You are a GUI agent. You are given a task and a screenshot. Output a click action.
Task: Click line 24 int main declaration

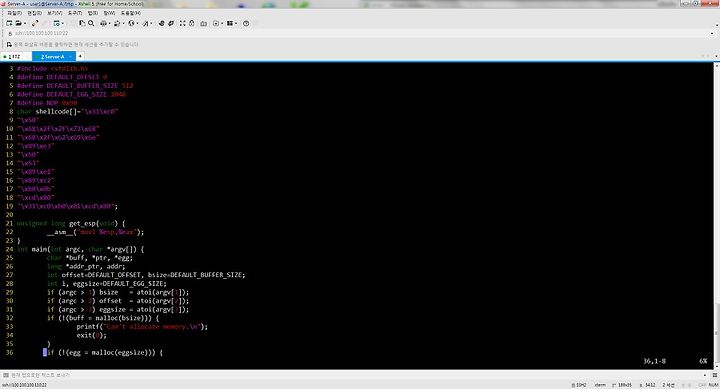tap(80, 249)
